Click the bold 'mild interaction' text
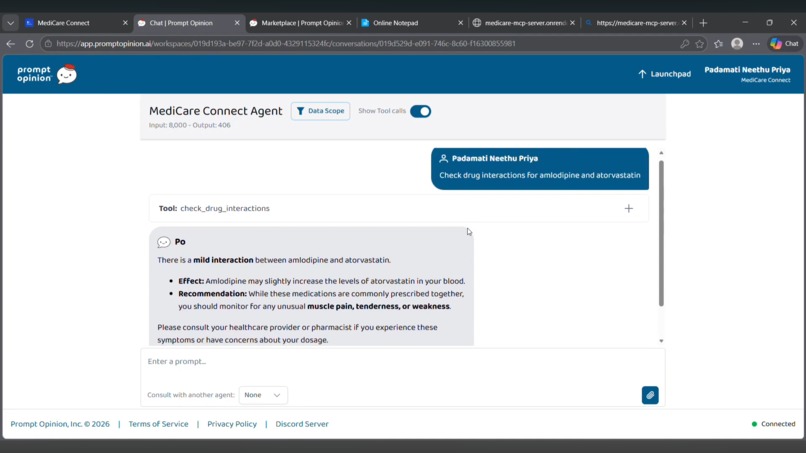This screenshot has height=453, width=806. pos(223,260)
